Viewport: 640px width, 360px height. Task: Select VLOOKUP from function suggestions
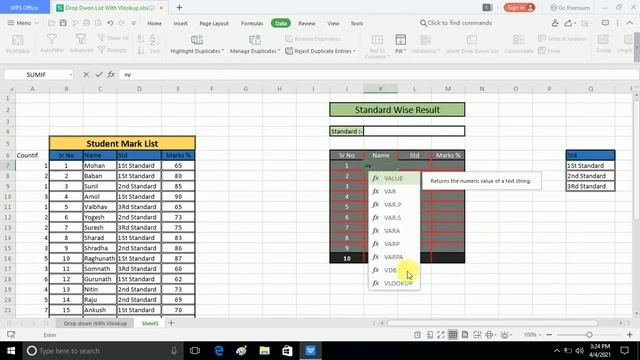pos(394,283)
